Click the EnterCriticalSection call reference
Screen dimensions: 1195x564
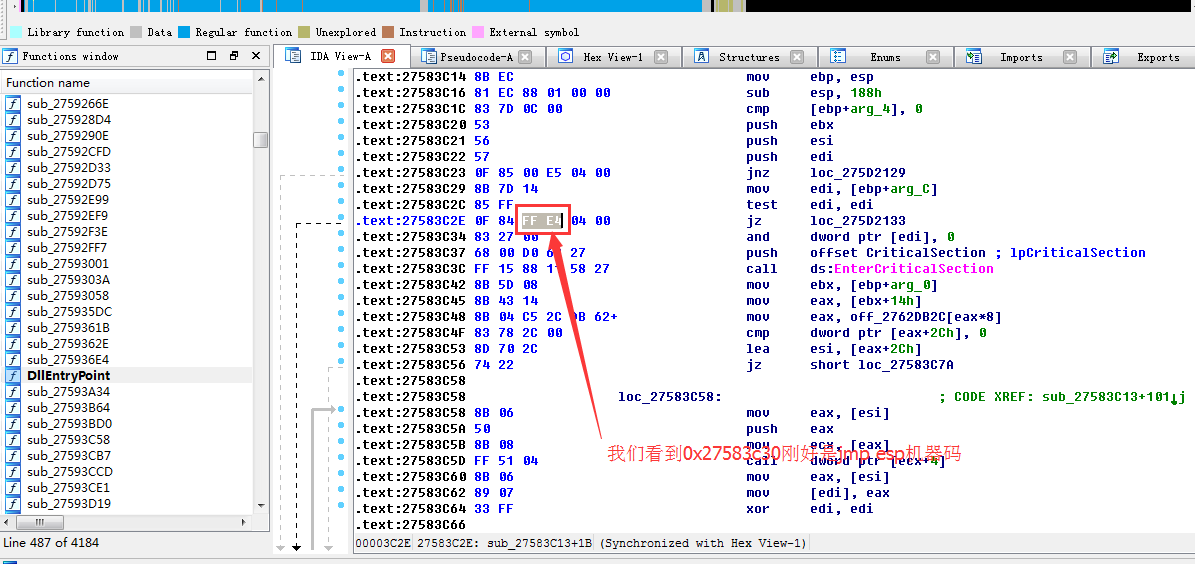pos(913,268)
